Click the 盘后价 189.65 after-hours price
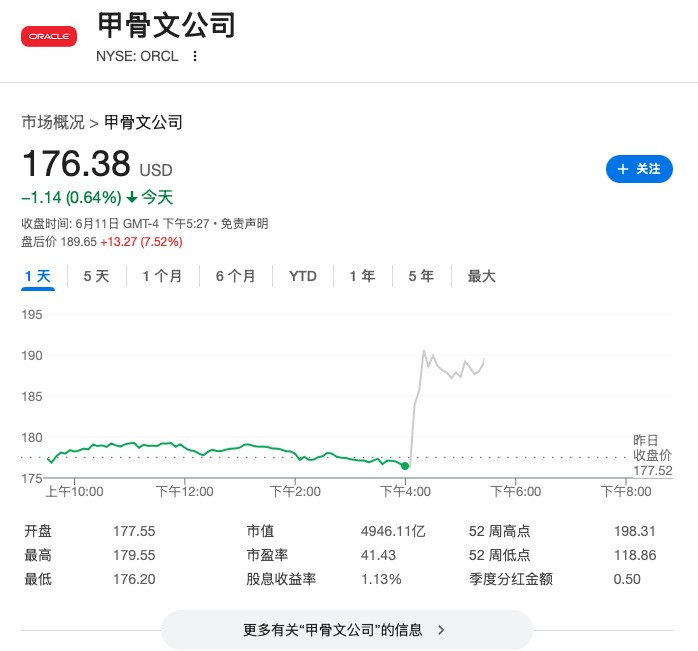 (59, 242)
